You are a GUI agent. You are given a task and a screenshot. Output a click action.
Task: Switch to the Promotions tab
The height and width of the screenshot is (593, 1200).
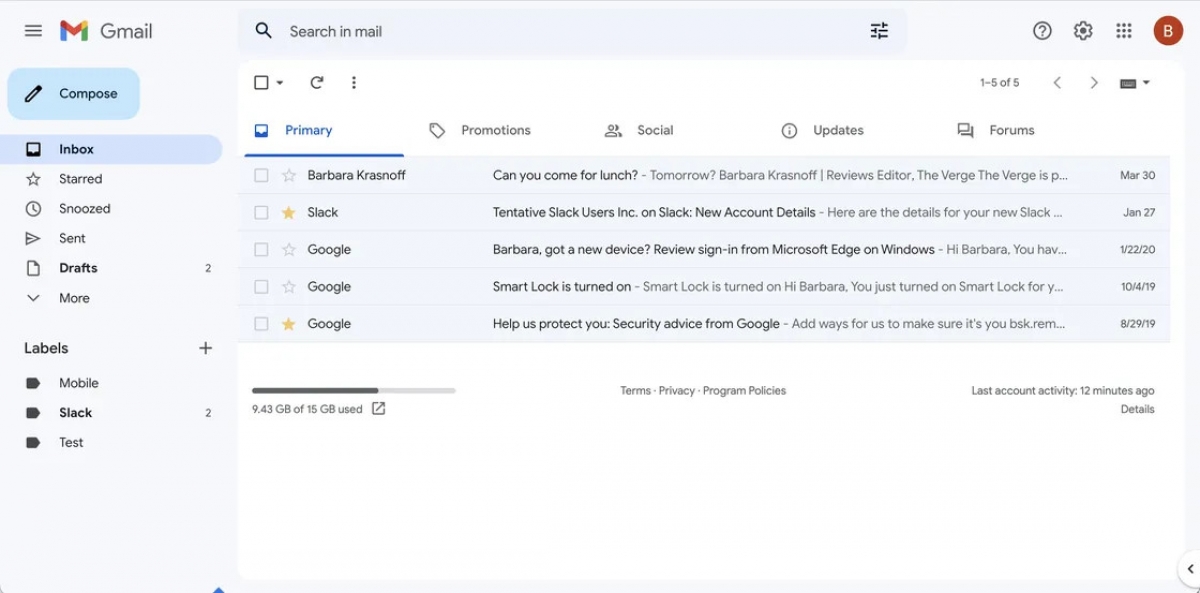click(496, 131)
